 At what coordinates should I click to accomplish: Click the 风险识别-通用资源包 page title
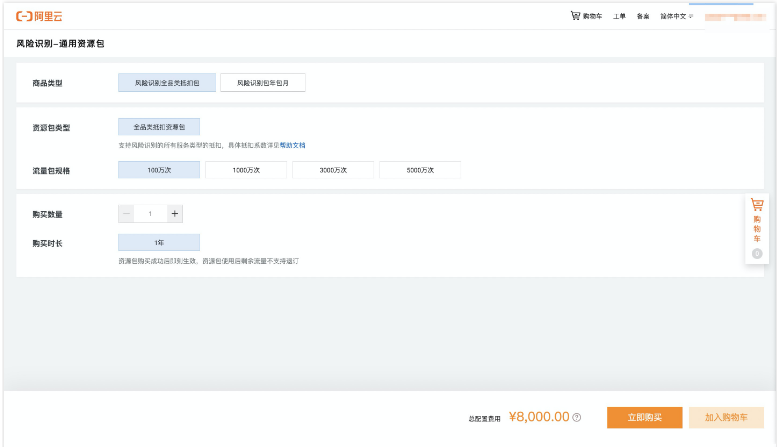click(x=60, y=44)
